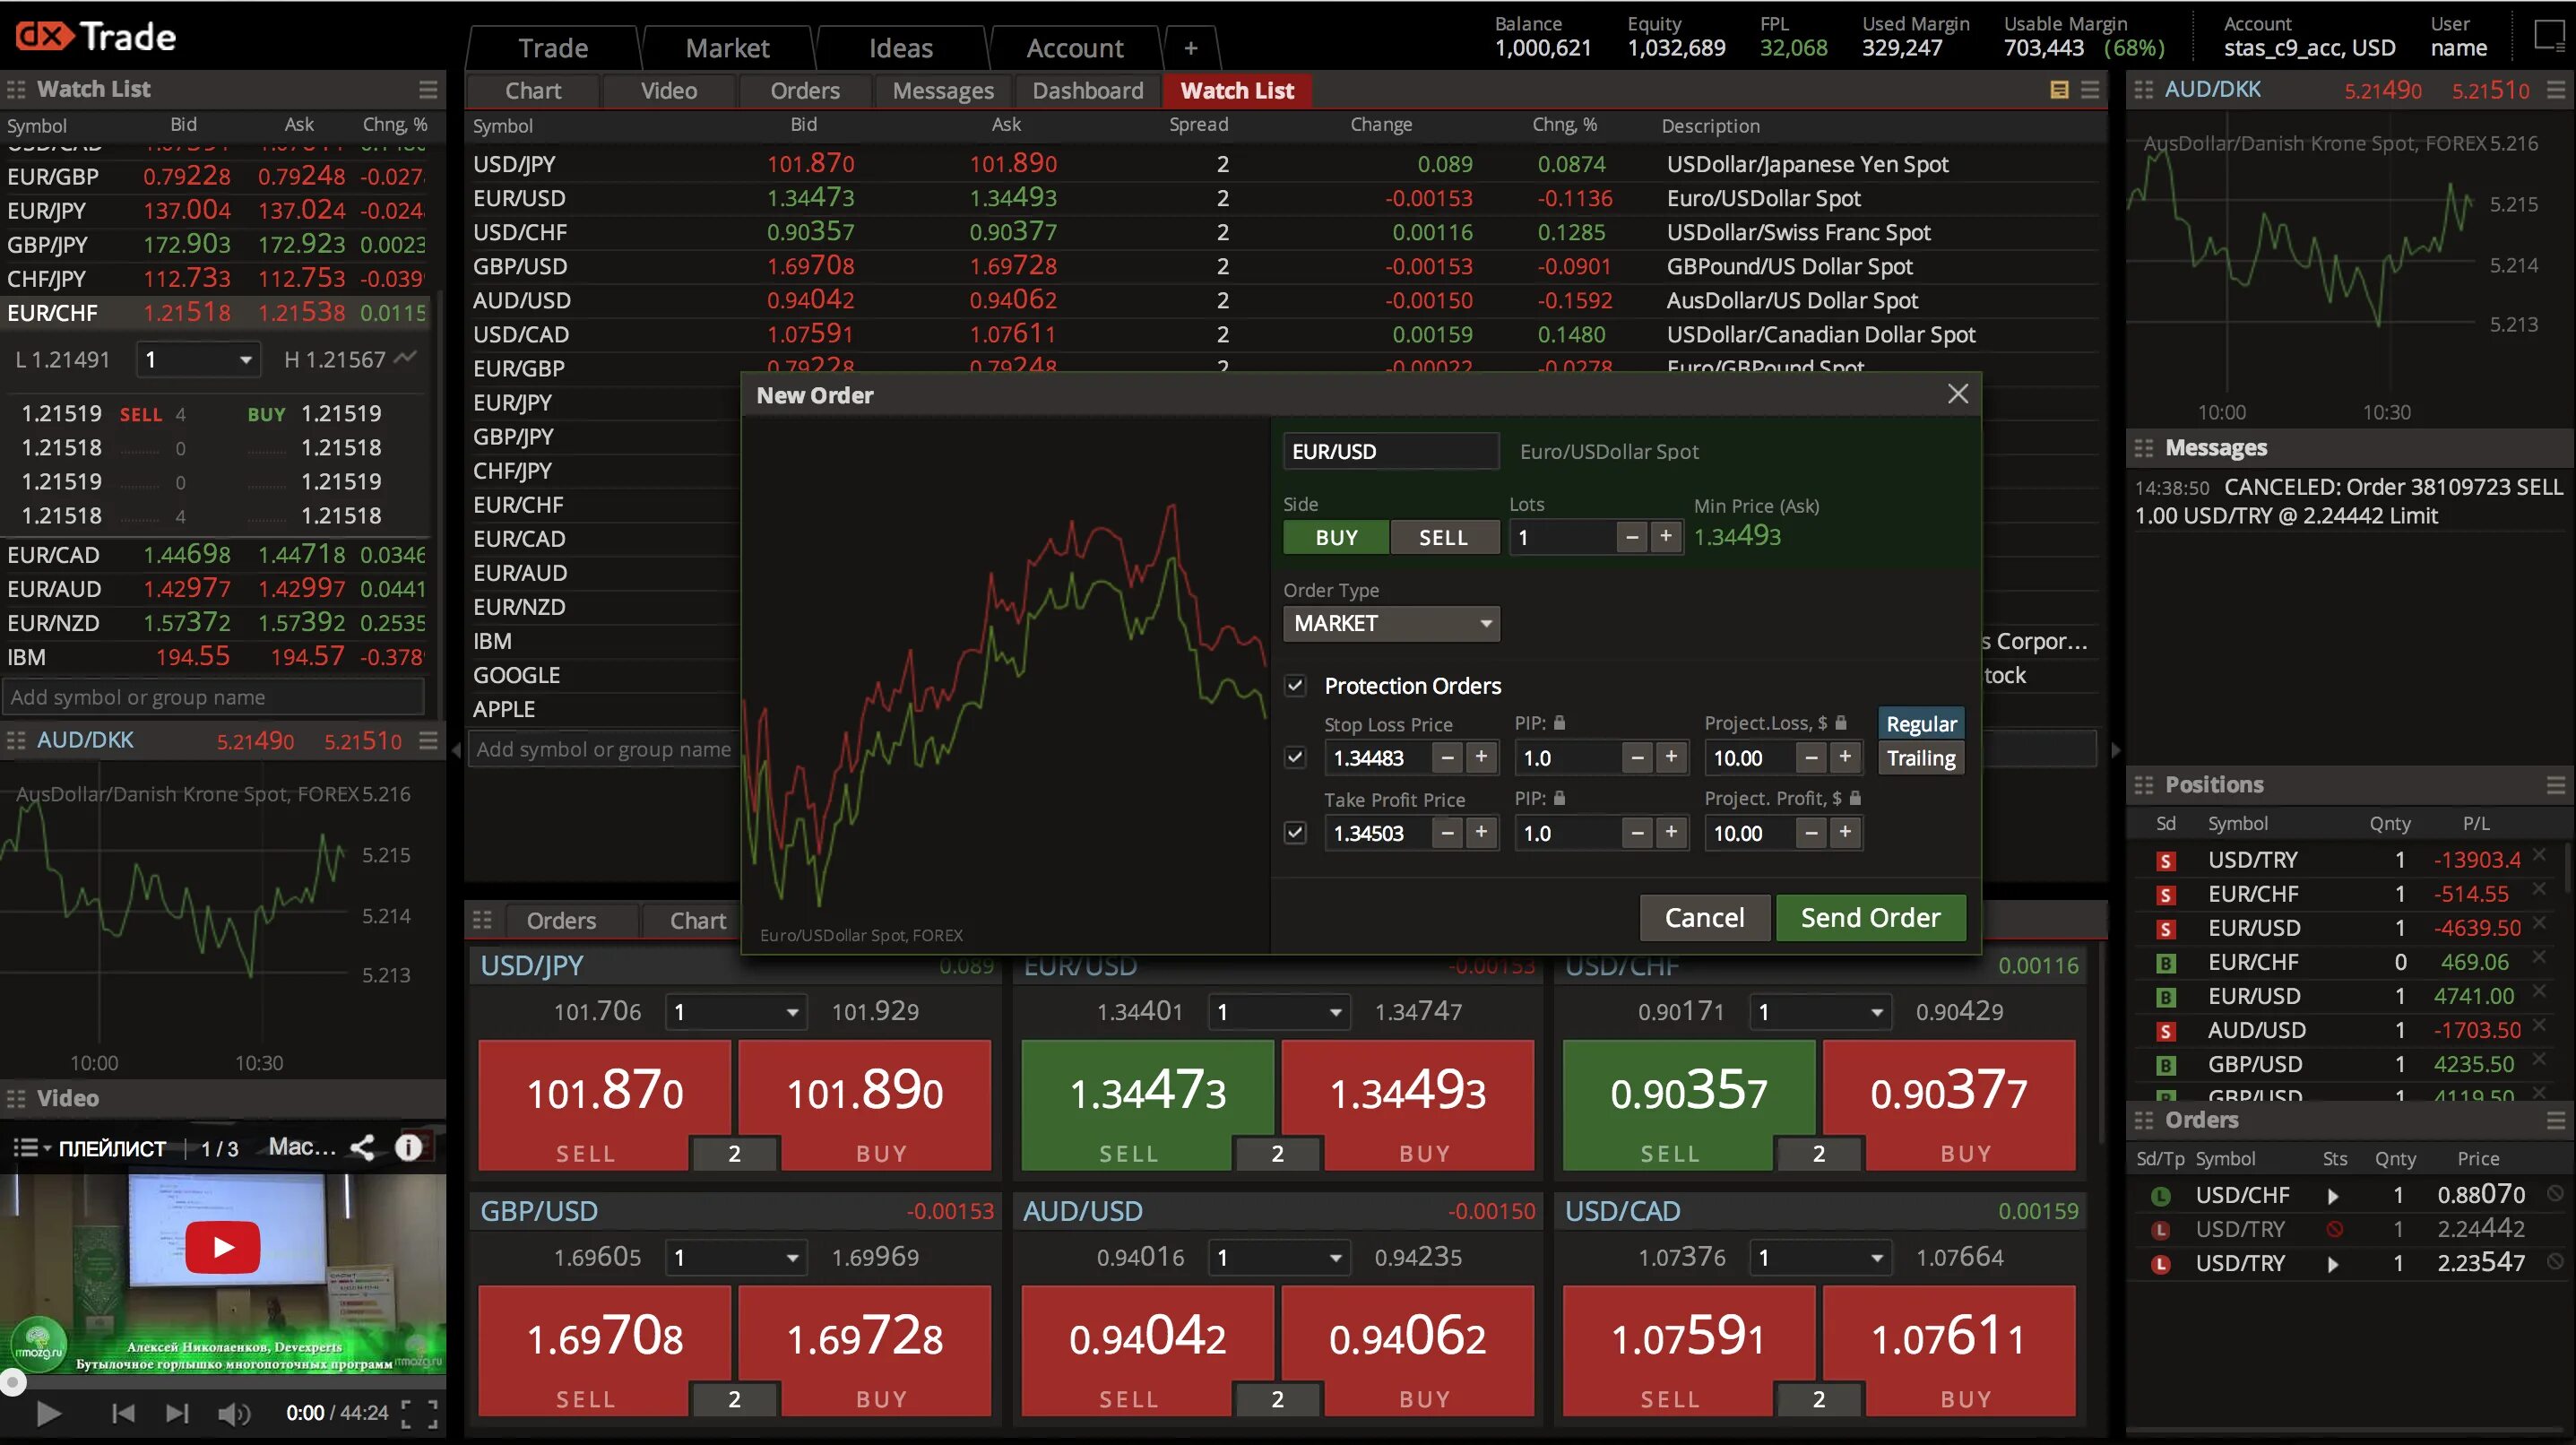The height and width of the screenshot is (1445, 2576).
Task: Toggle the Stop Loss Price checkbox
Action: click(x=1295, y=757)
